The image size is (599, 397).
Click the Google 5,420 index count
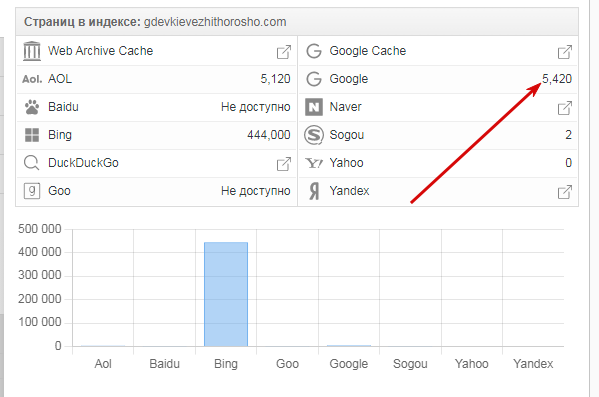point(557,79)
